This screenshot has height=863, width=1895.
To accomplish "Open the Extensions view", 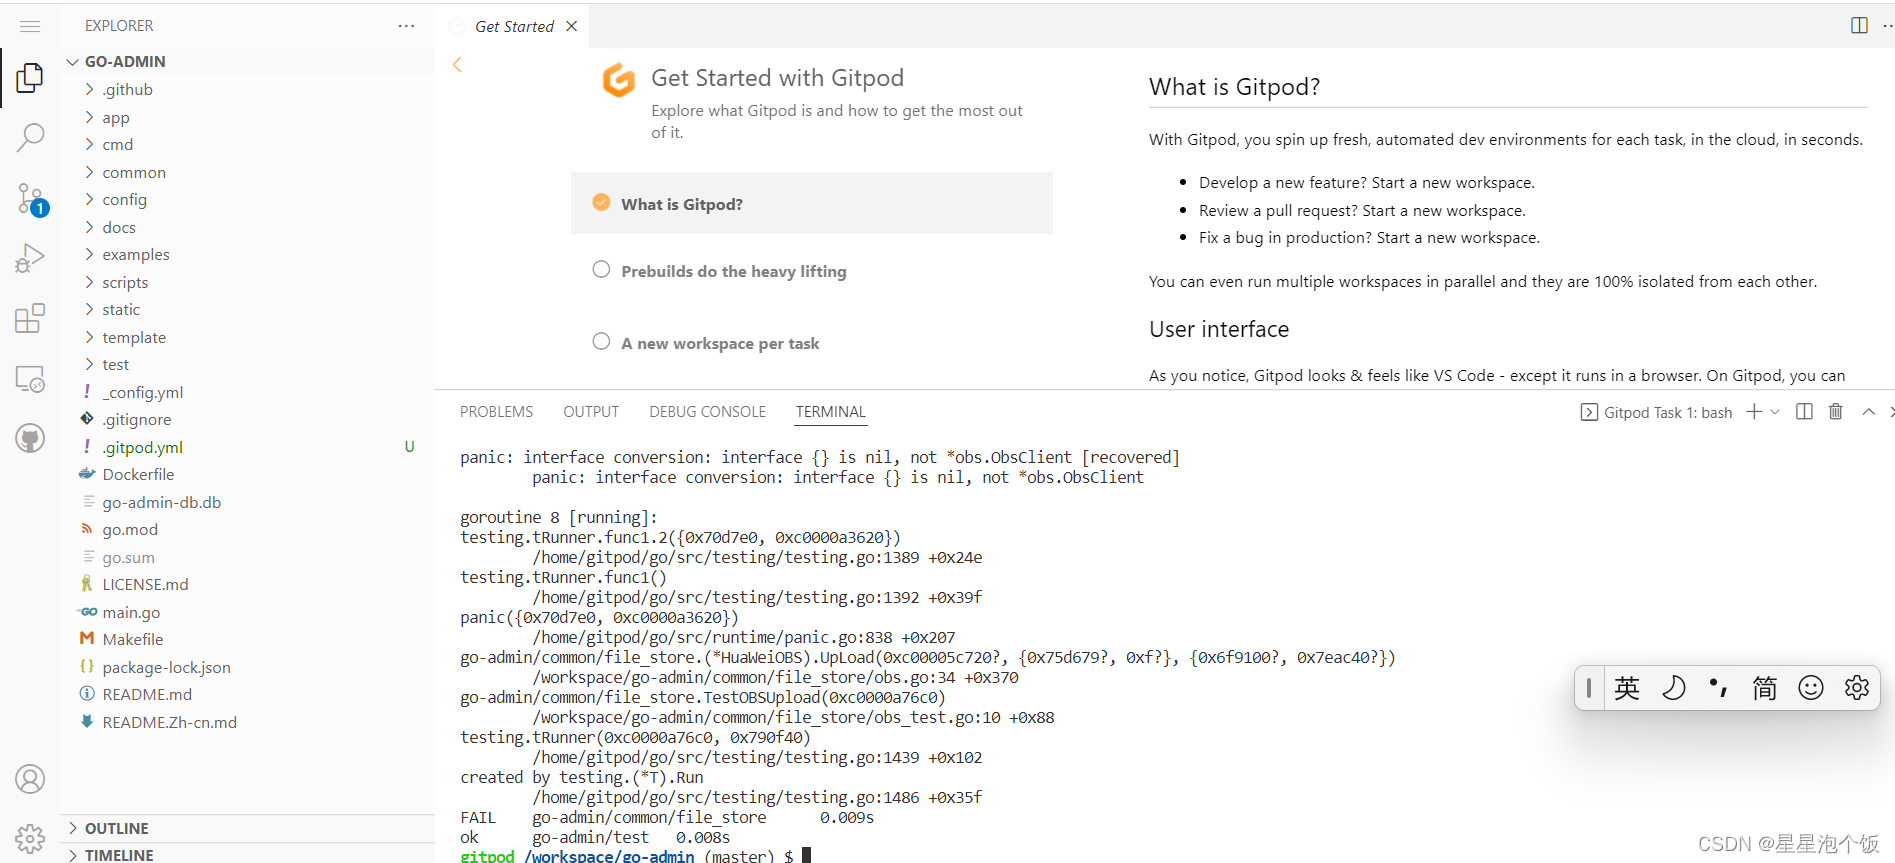I will click(x=30, y=318).
